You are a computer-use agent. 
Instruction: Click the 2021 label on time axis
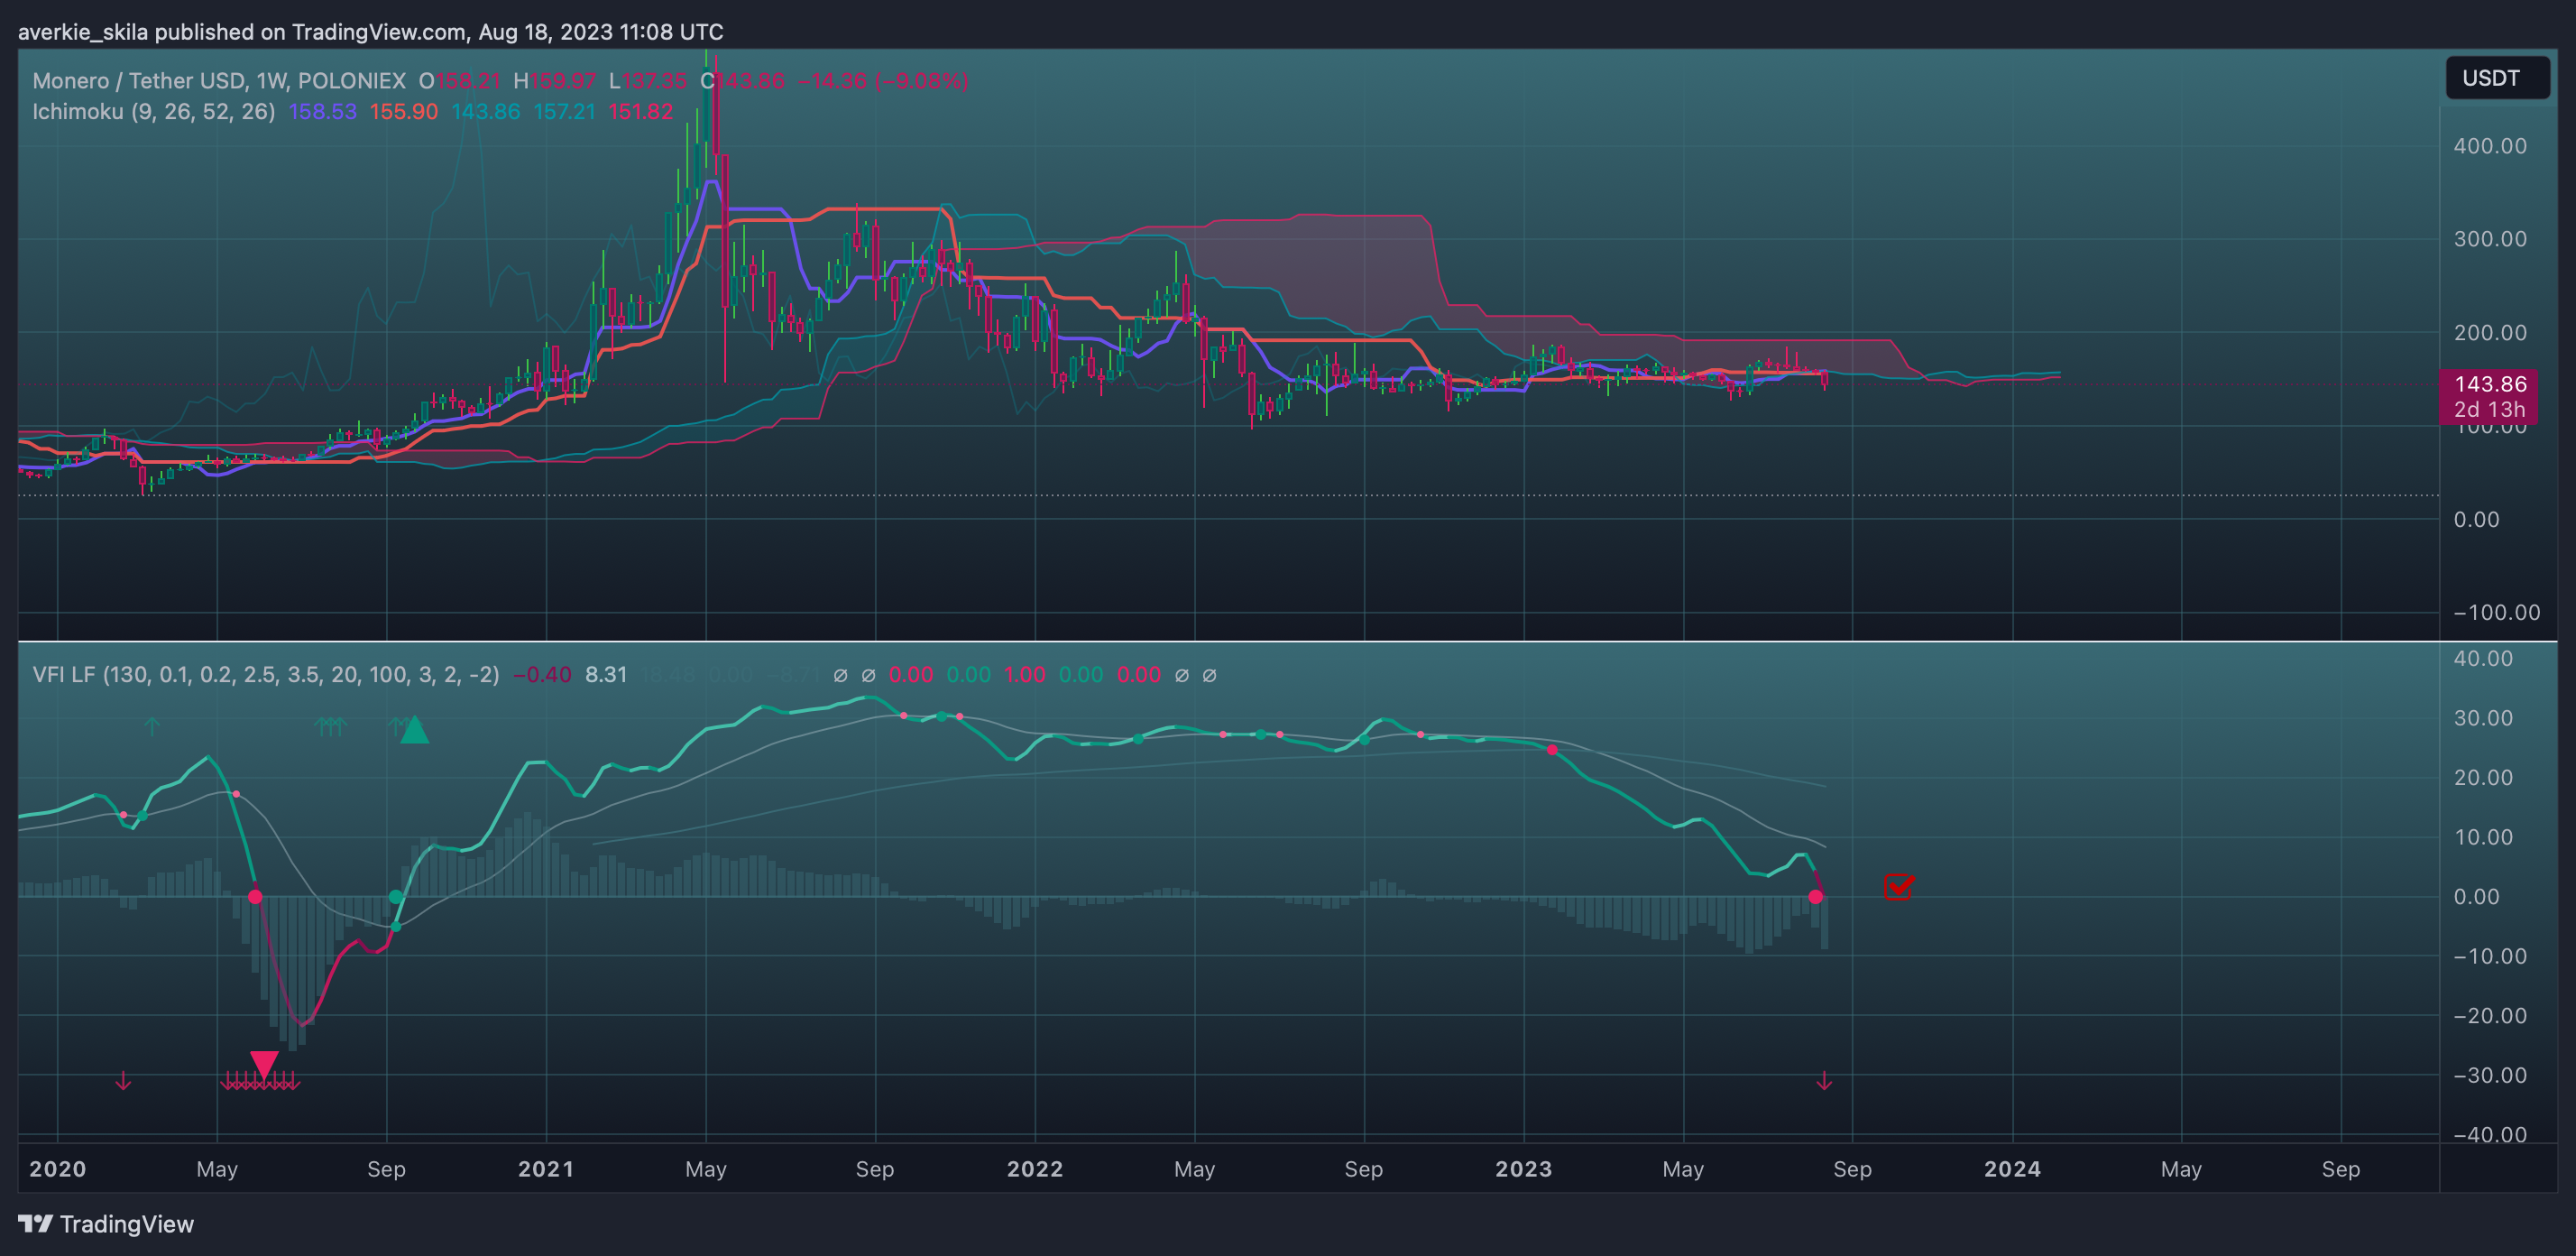(x=546, y=1169)
